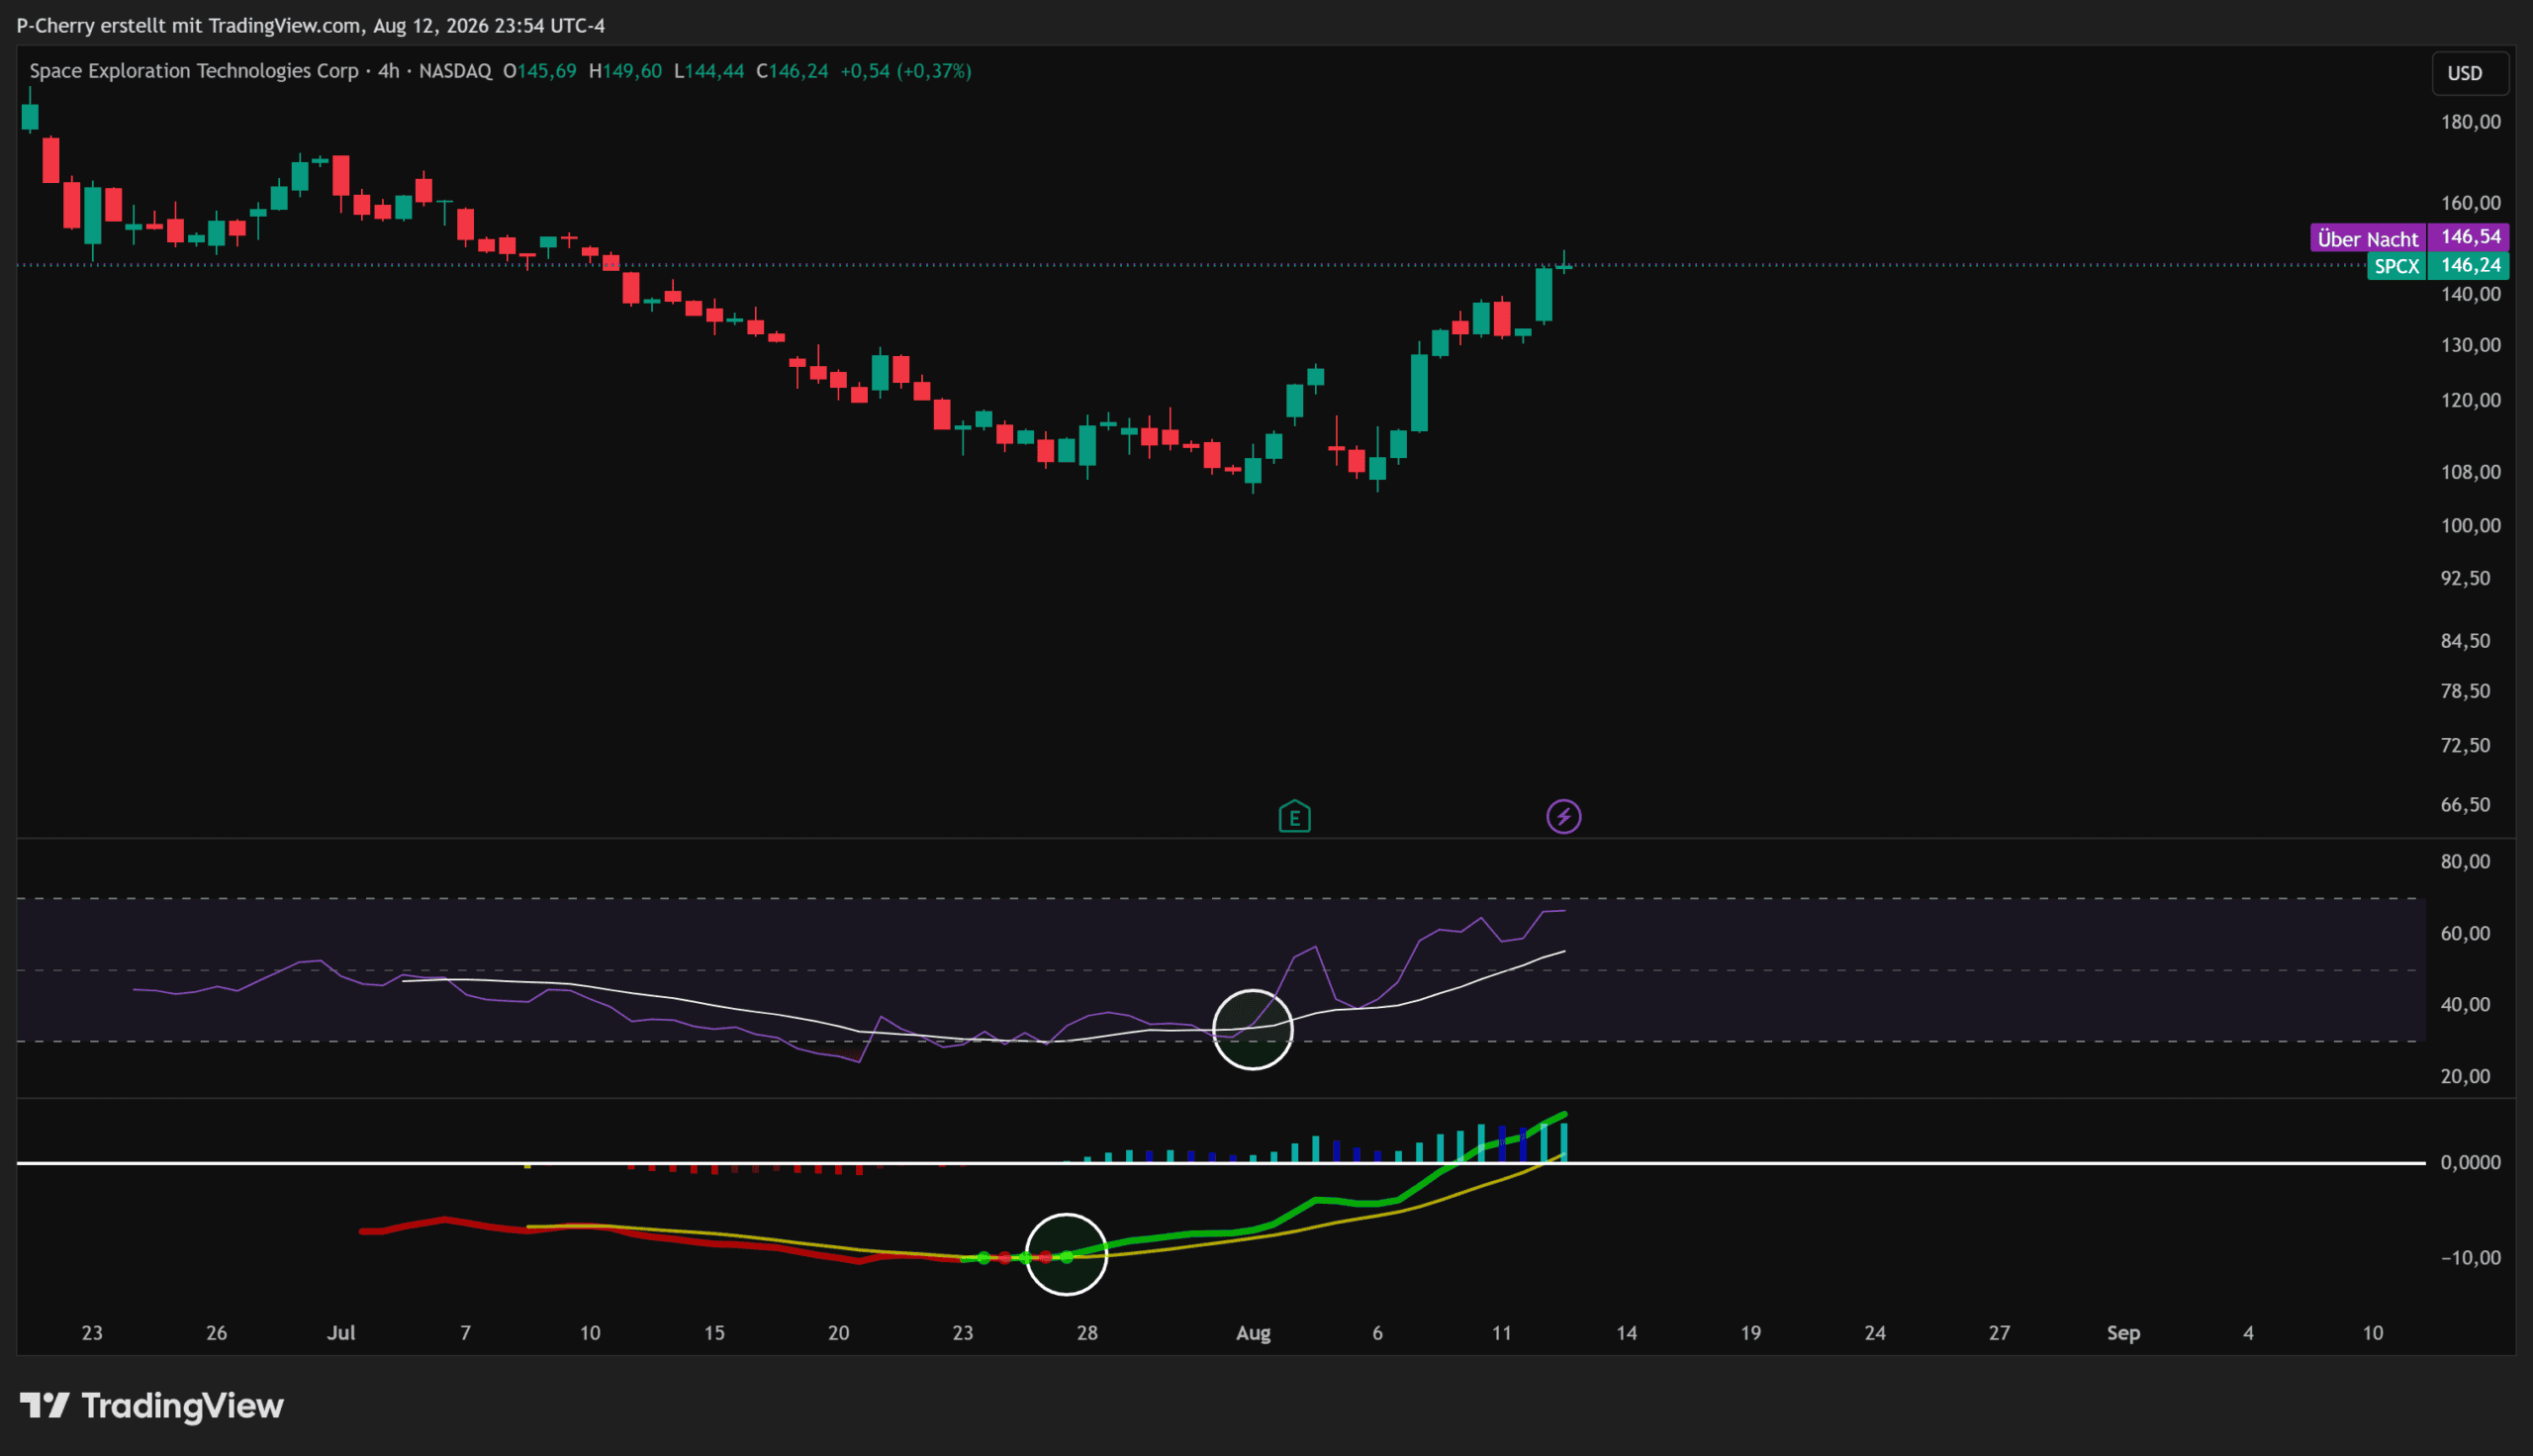This screenshot has width=2533, height=1456.
Task: Click the Sep label on the time axis
Action: coord(2123,1333)
